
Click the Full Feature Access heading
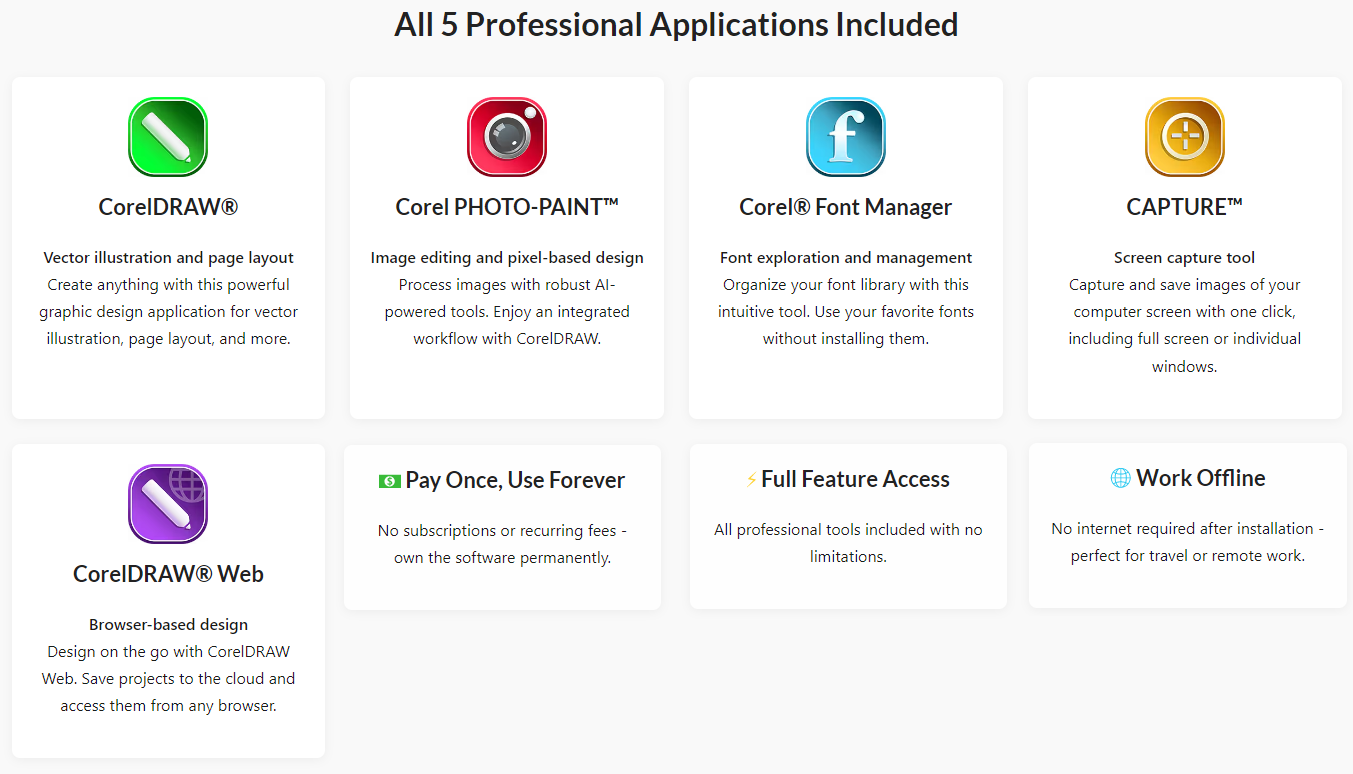pos(855,479)
